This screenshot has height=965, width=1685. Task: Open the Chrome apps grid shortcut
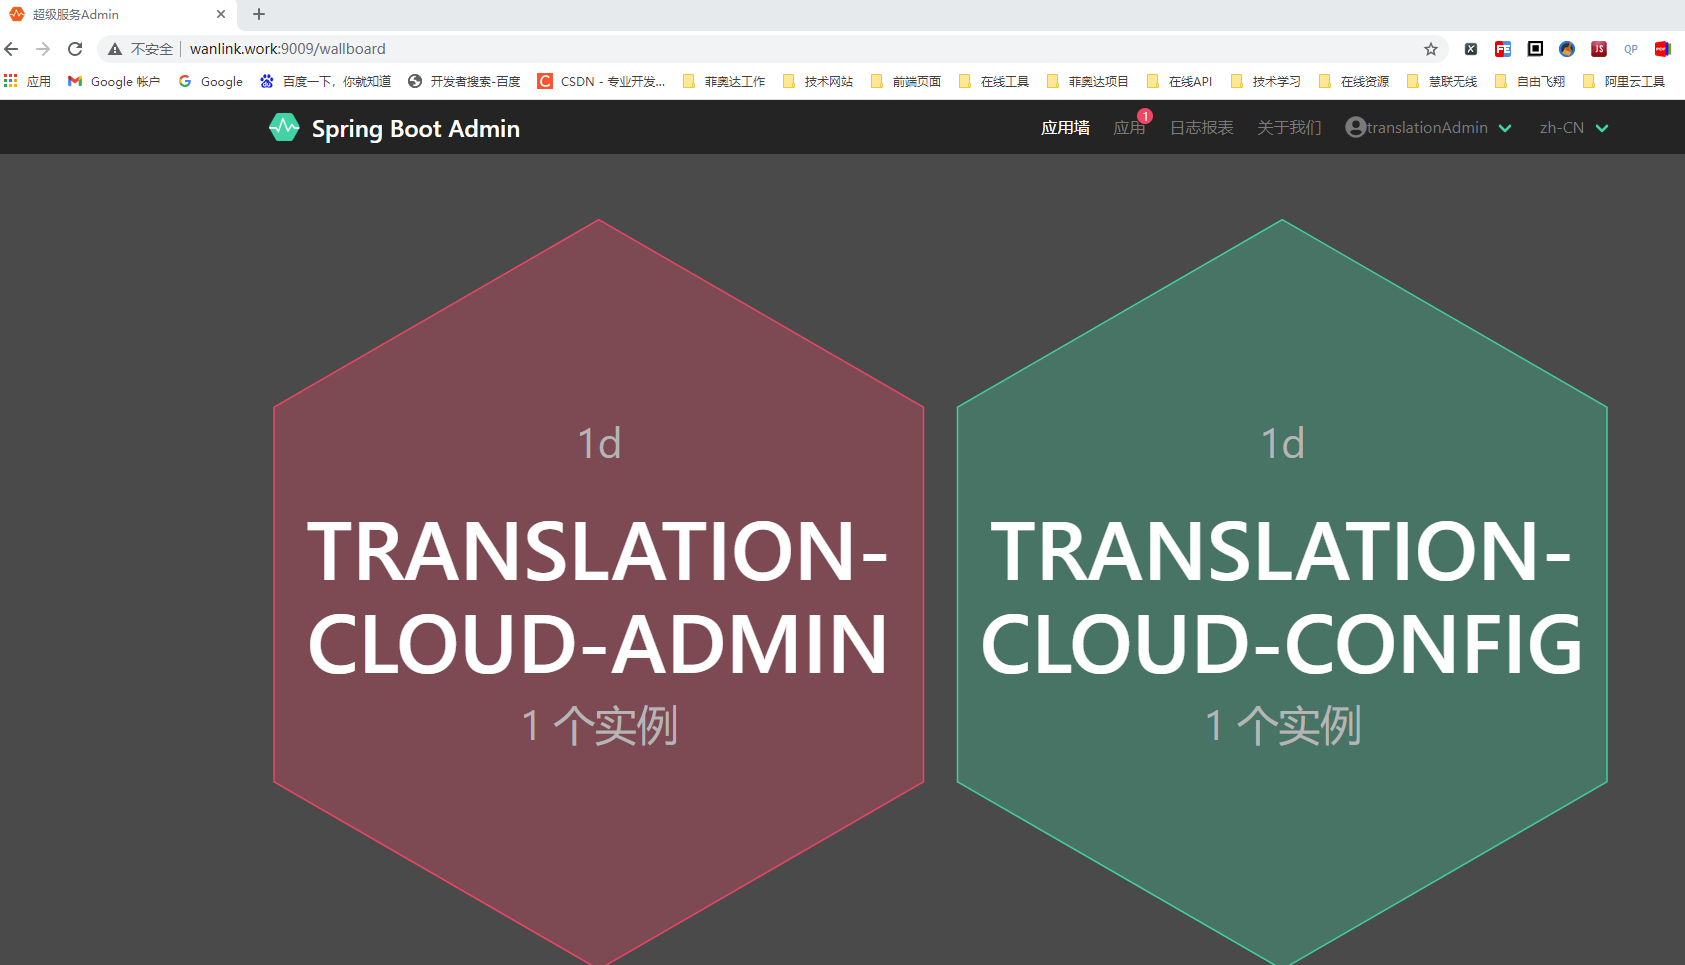pyautogui.click(x=27, y=81)
